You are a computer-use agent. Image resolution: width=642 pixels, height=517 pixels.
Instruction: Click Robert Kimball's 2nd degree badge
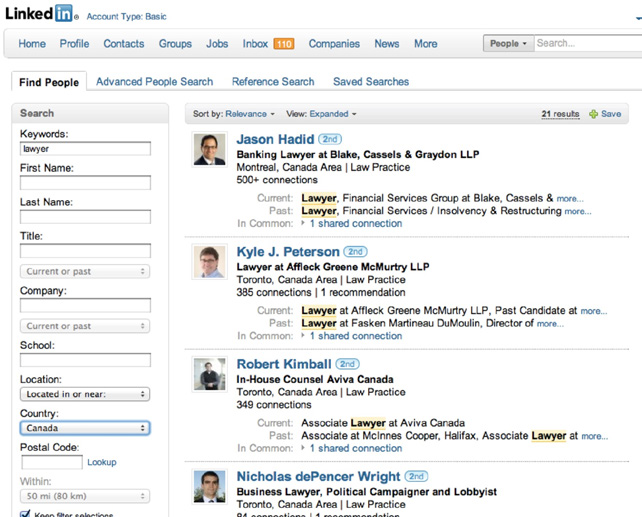click(x=348, y=364)
